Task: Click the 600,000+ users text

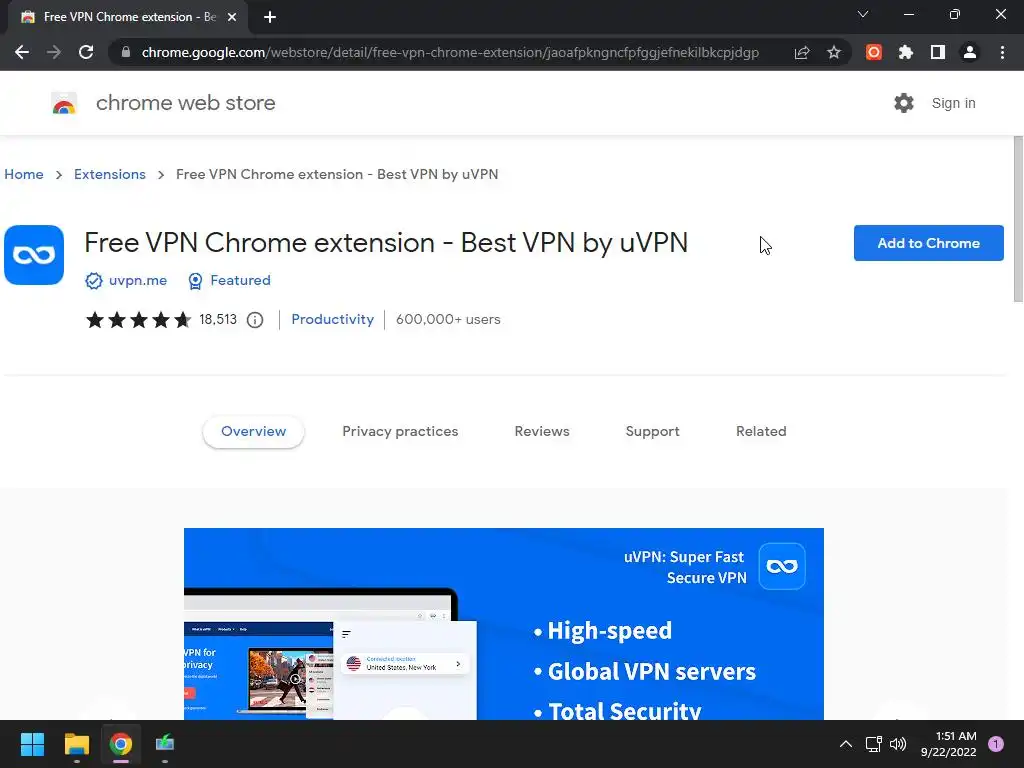Action: 448,319
